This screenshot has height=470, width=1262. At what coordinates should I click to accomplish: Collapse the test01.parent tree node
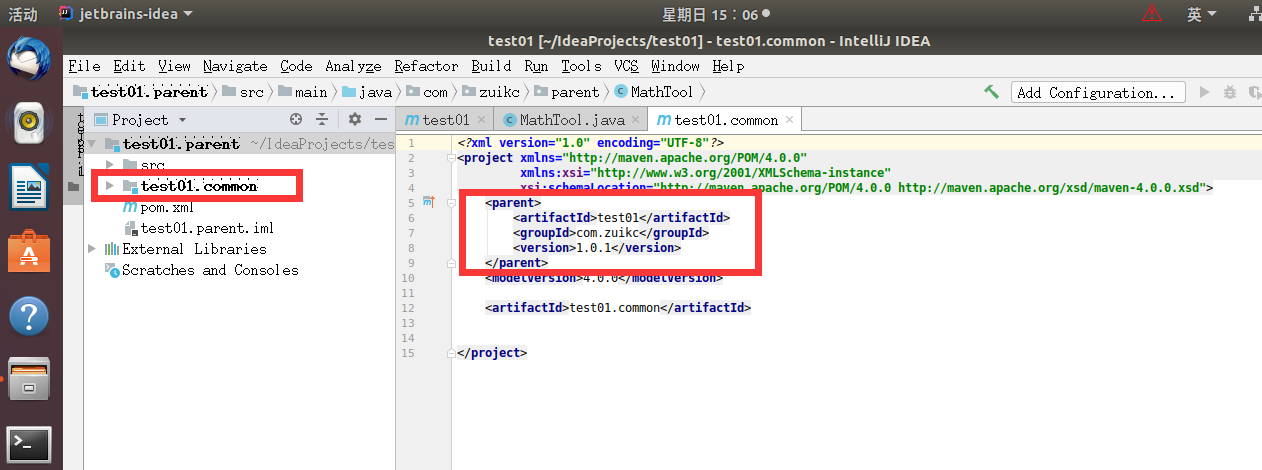pos(93,144)
